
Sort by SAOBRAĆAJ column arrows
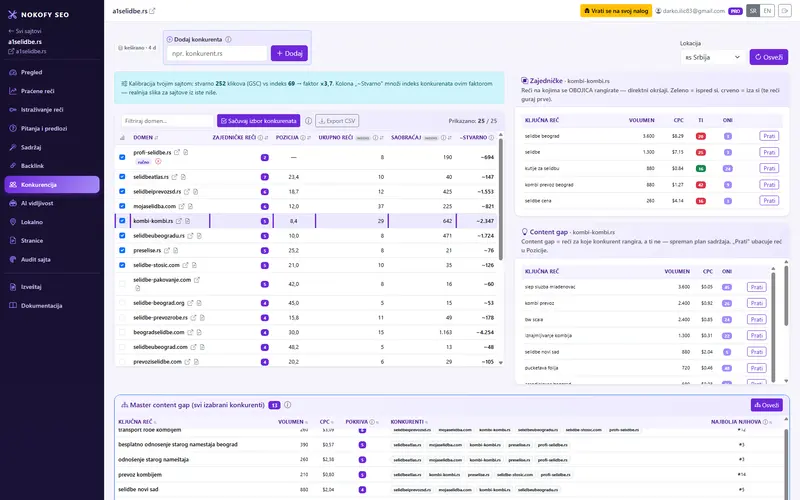click(451, 138)
